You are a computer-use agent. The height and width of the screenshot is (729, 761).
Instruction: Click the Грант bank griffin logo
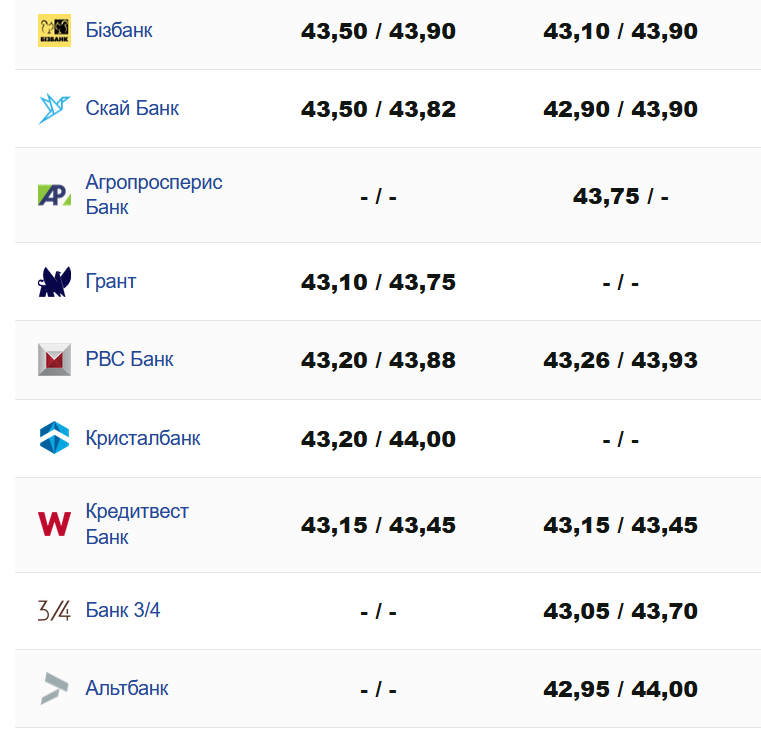tap(54, 282)
